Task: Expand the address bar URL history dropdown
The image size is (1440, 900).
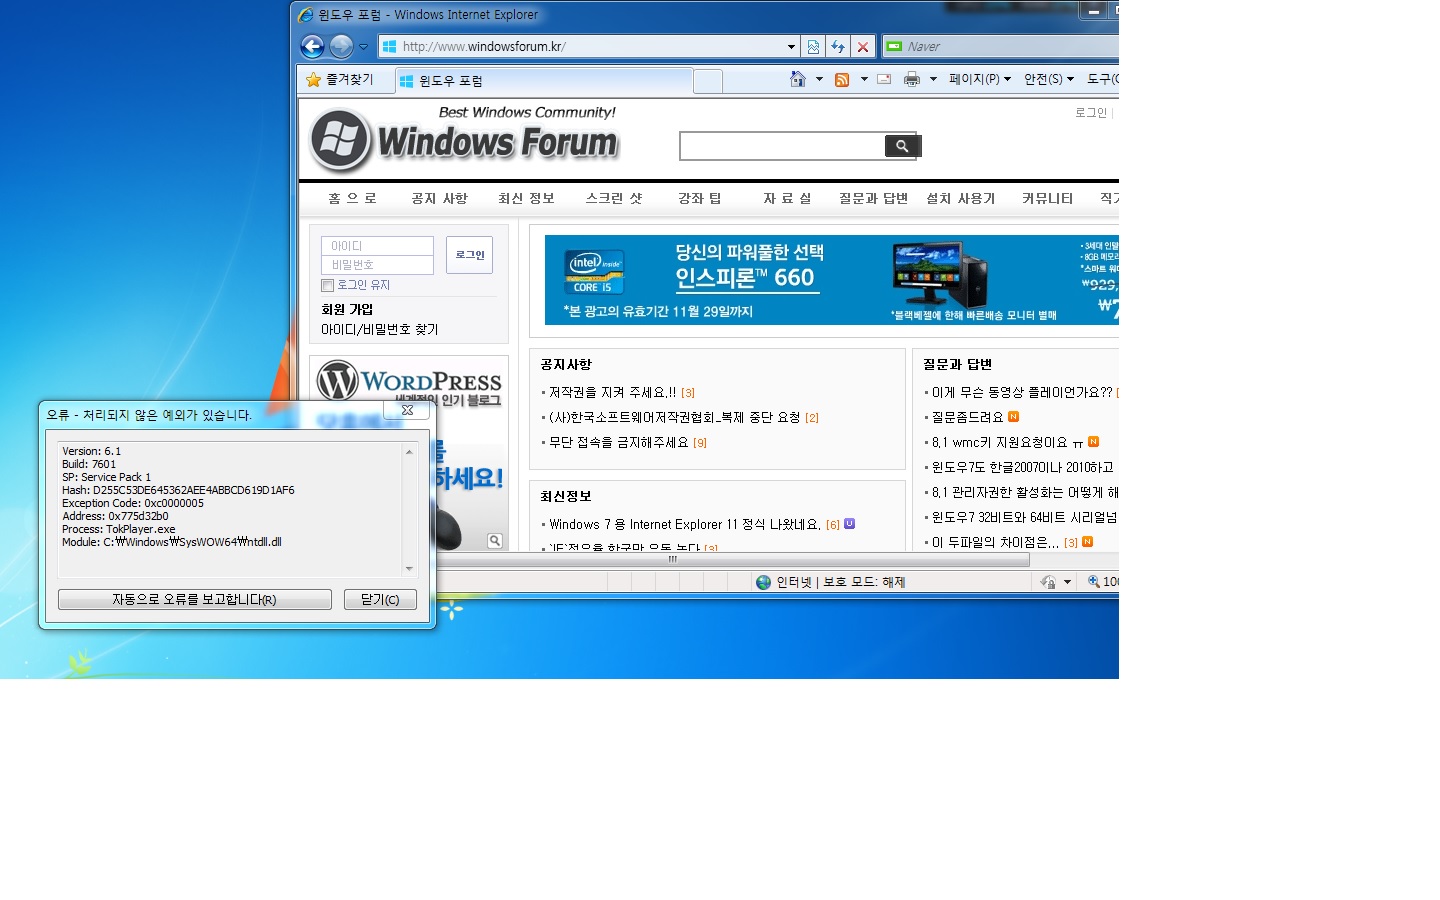Action: point(791,46)
